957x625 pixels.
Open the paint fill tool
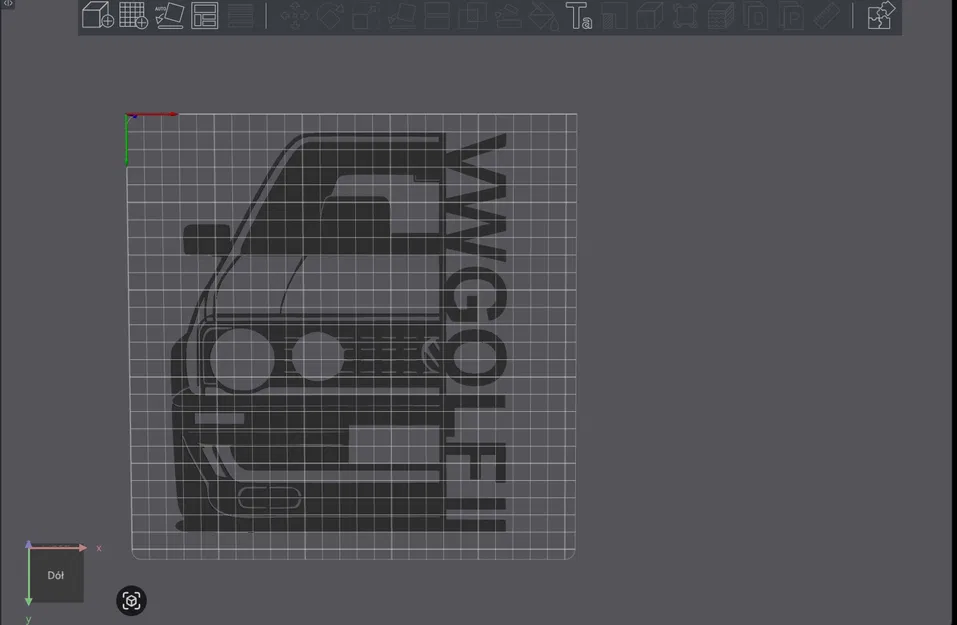[x=545, y=17]
